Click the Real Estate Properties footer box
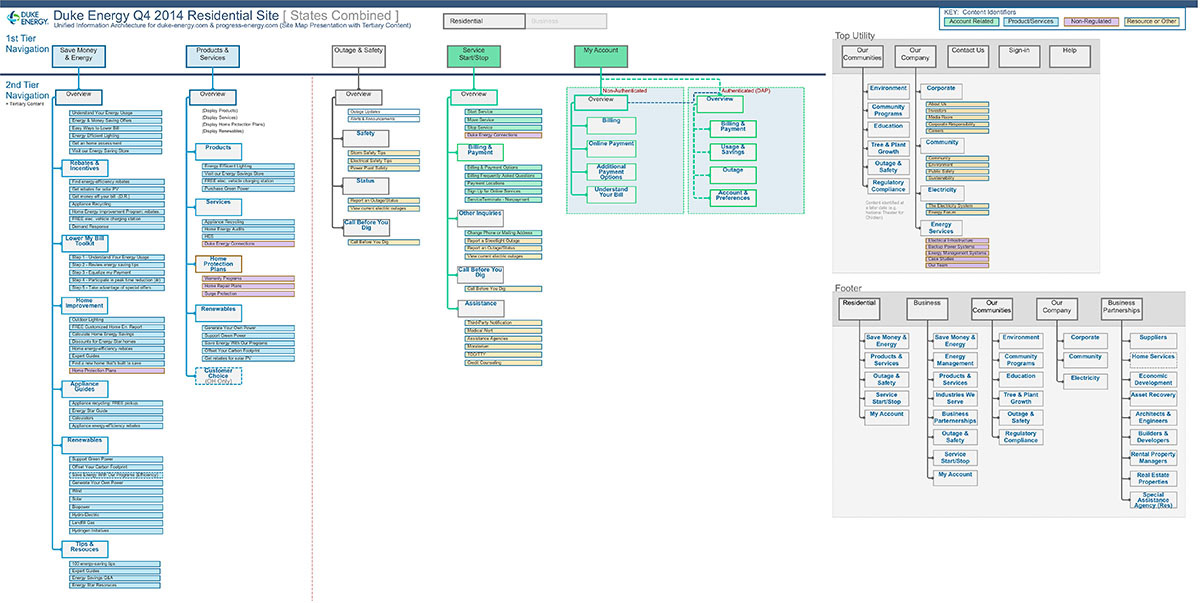 click(x=1153, y=478)
